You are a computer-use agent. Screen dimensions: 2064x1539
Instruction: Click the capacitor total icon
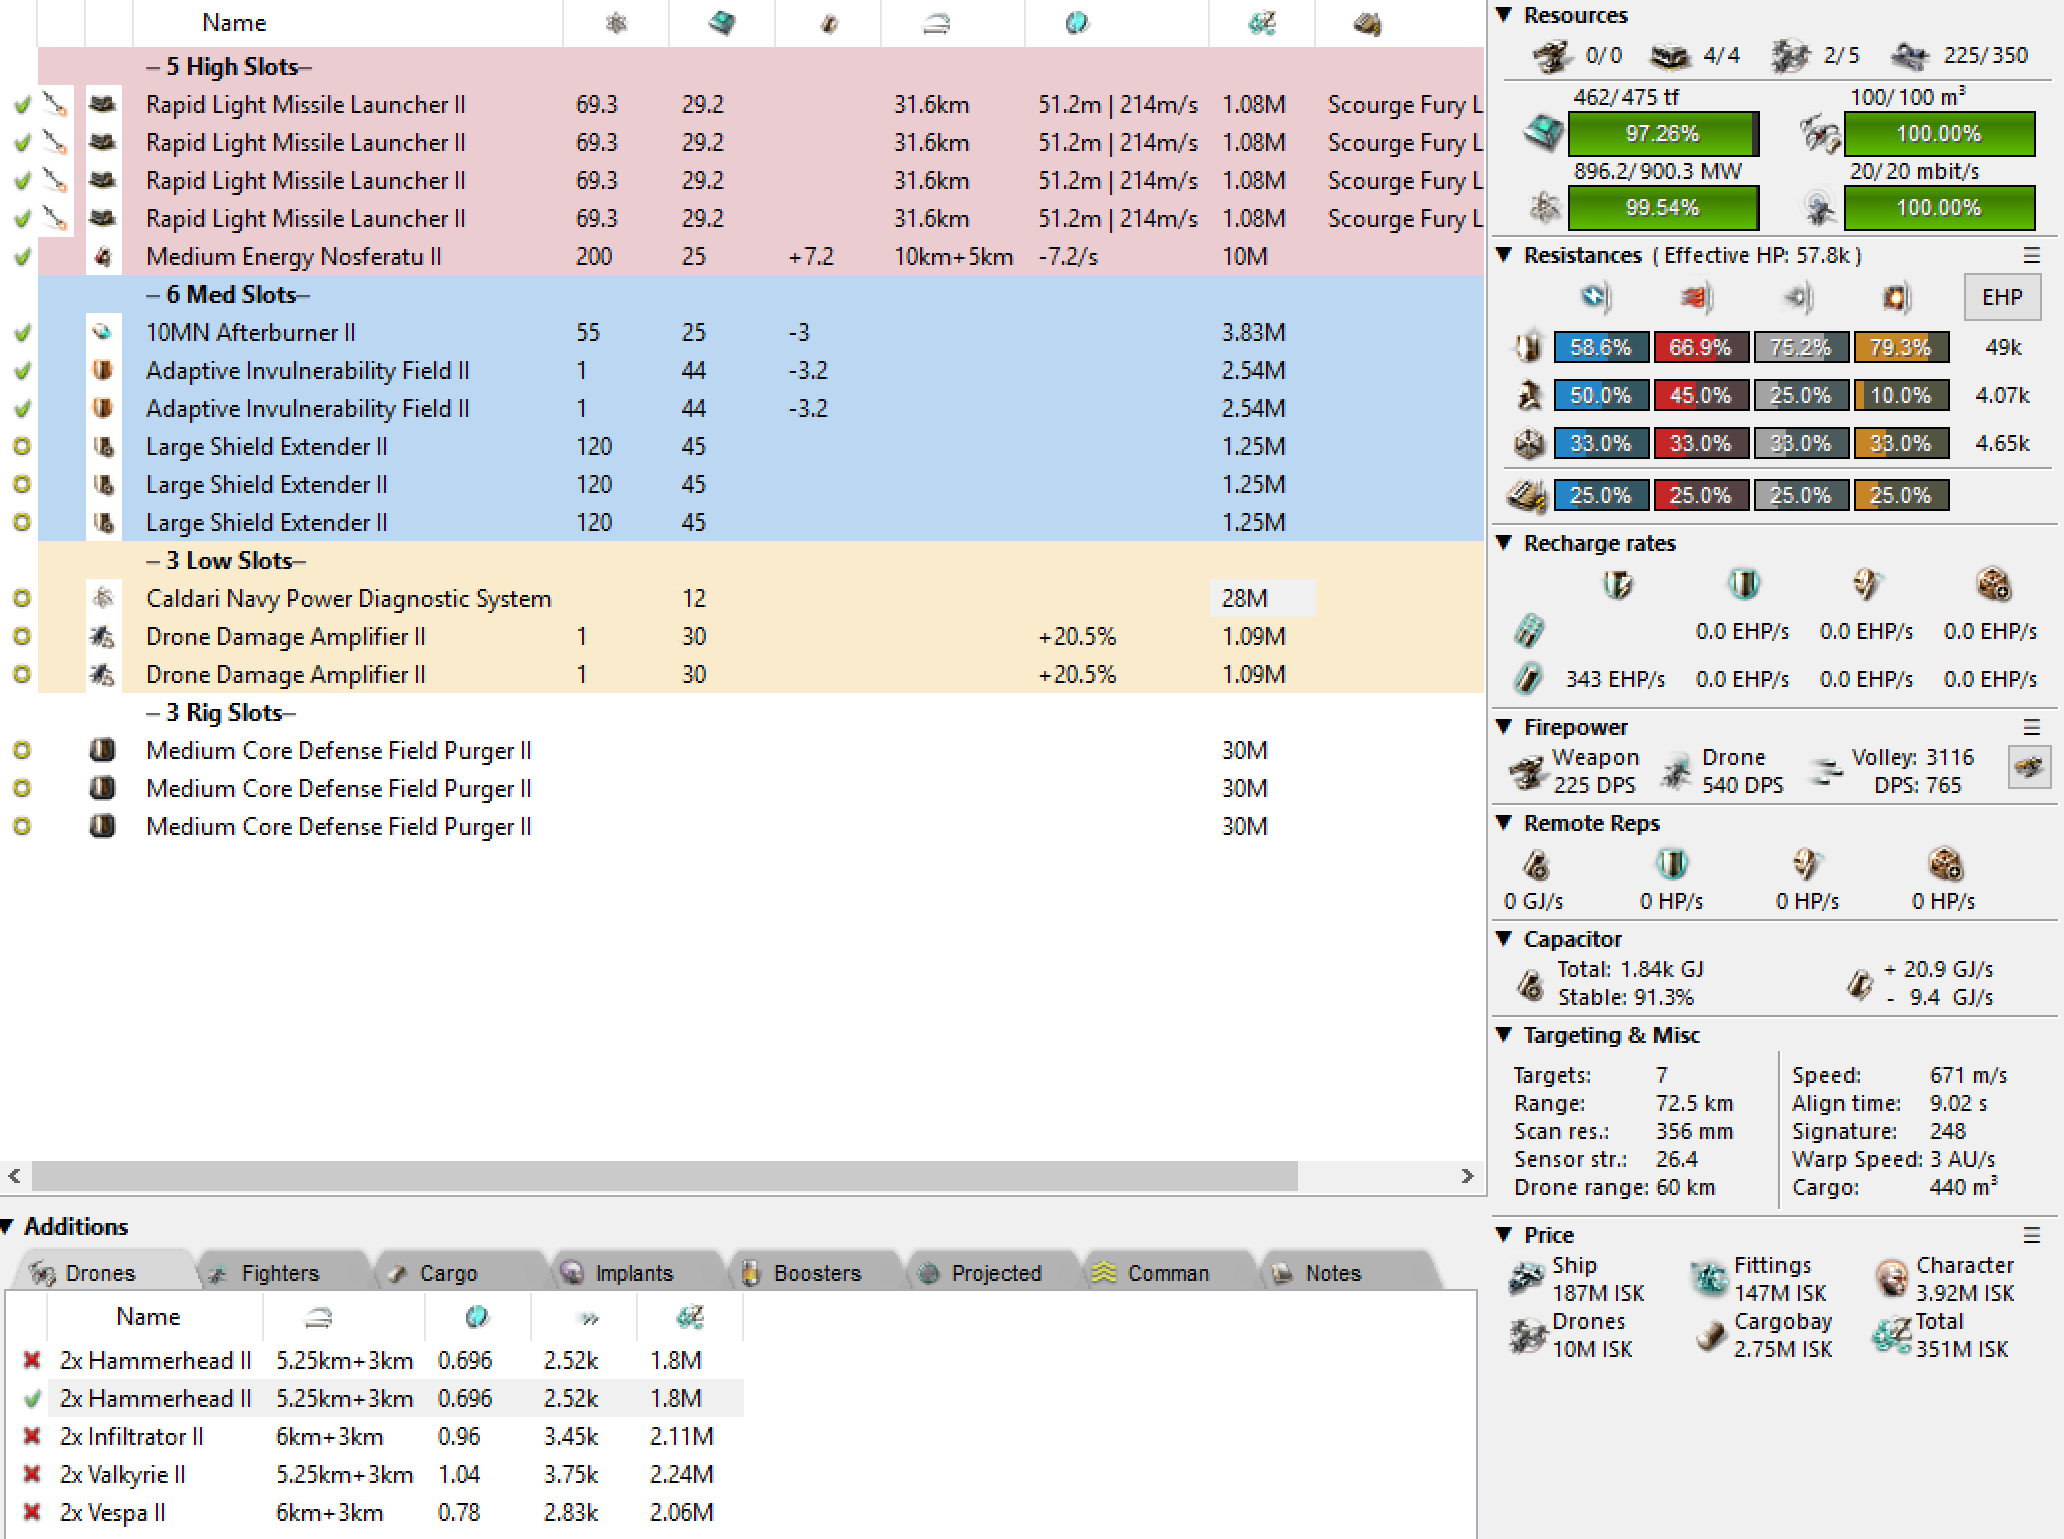point(1530,984)
